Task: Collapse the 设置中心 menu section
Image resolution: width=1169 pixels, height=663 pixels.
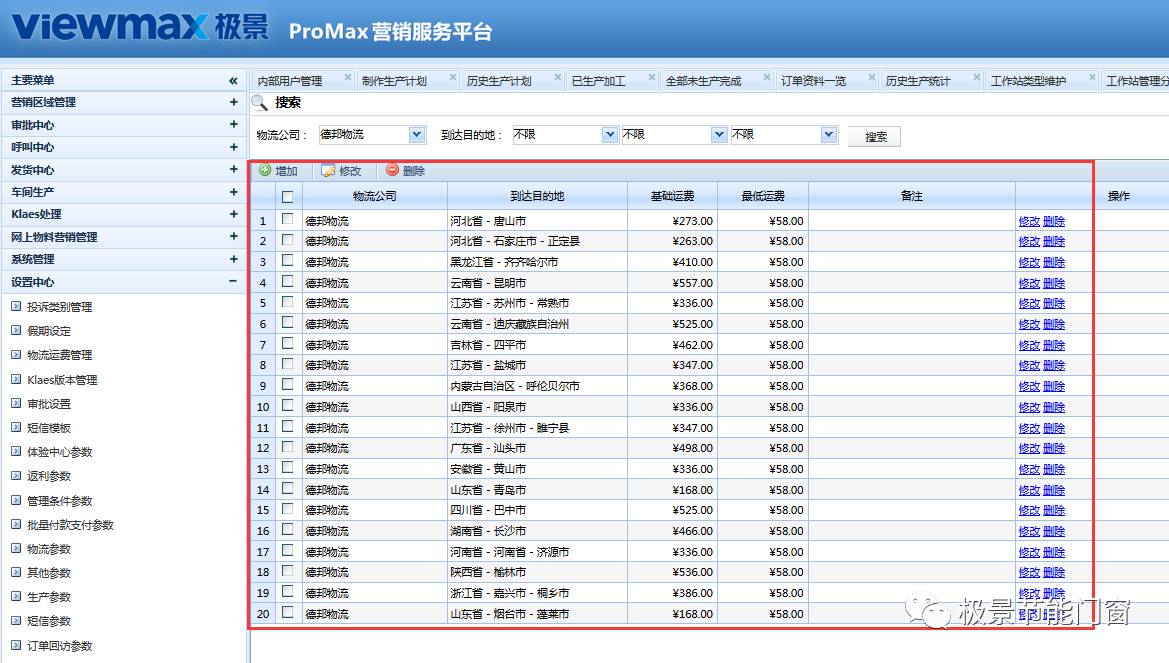Action: (233, 282)
